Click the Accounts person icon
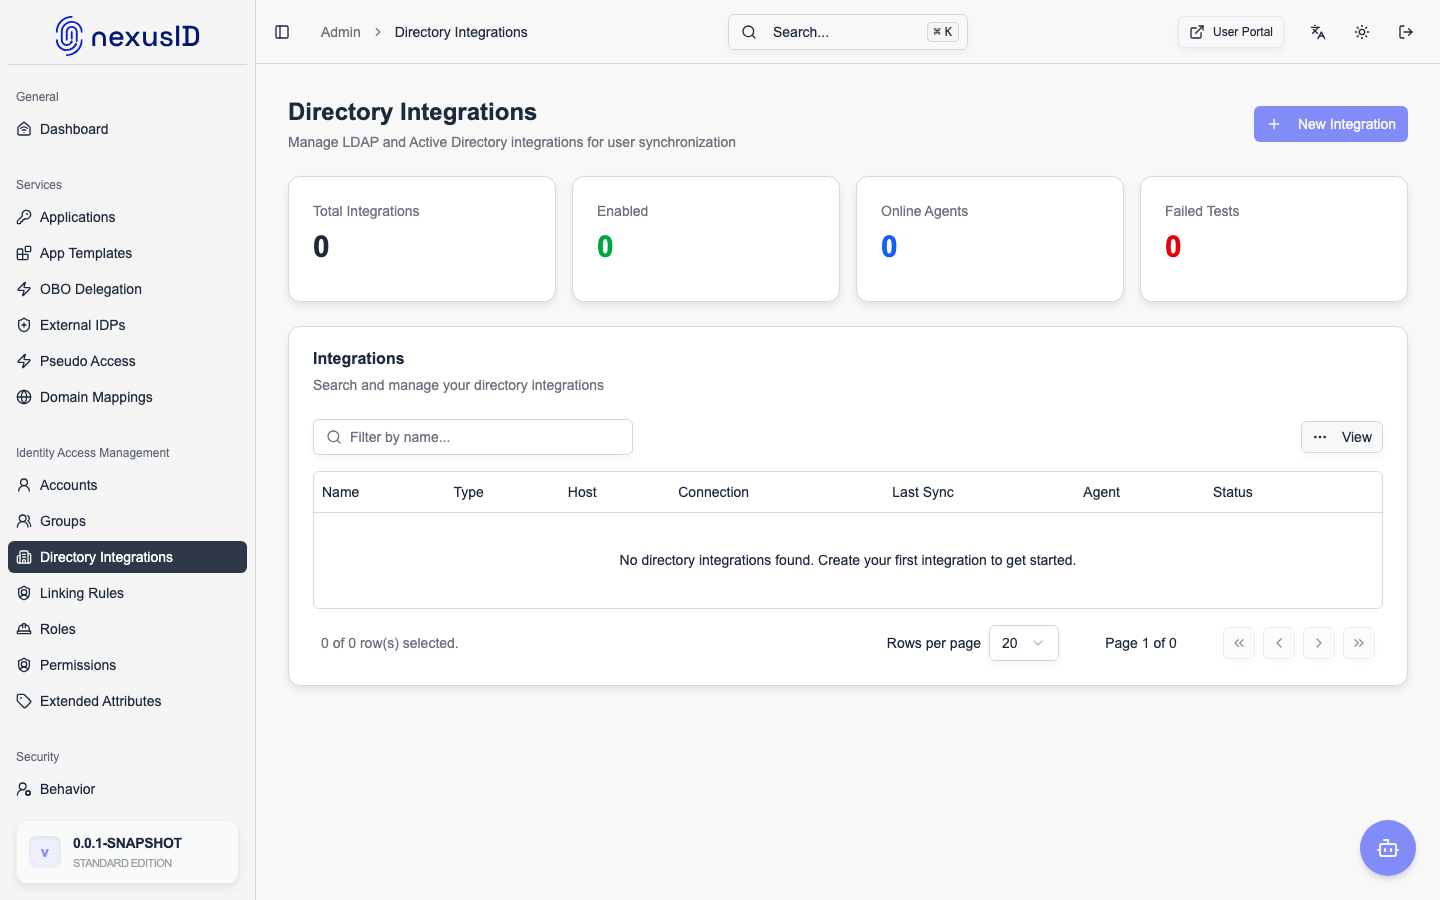 (x=24, y=485)
